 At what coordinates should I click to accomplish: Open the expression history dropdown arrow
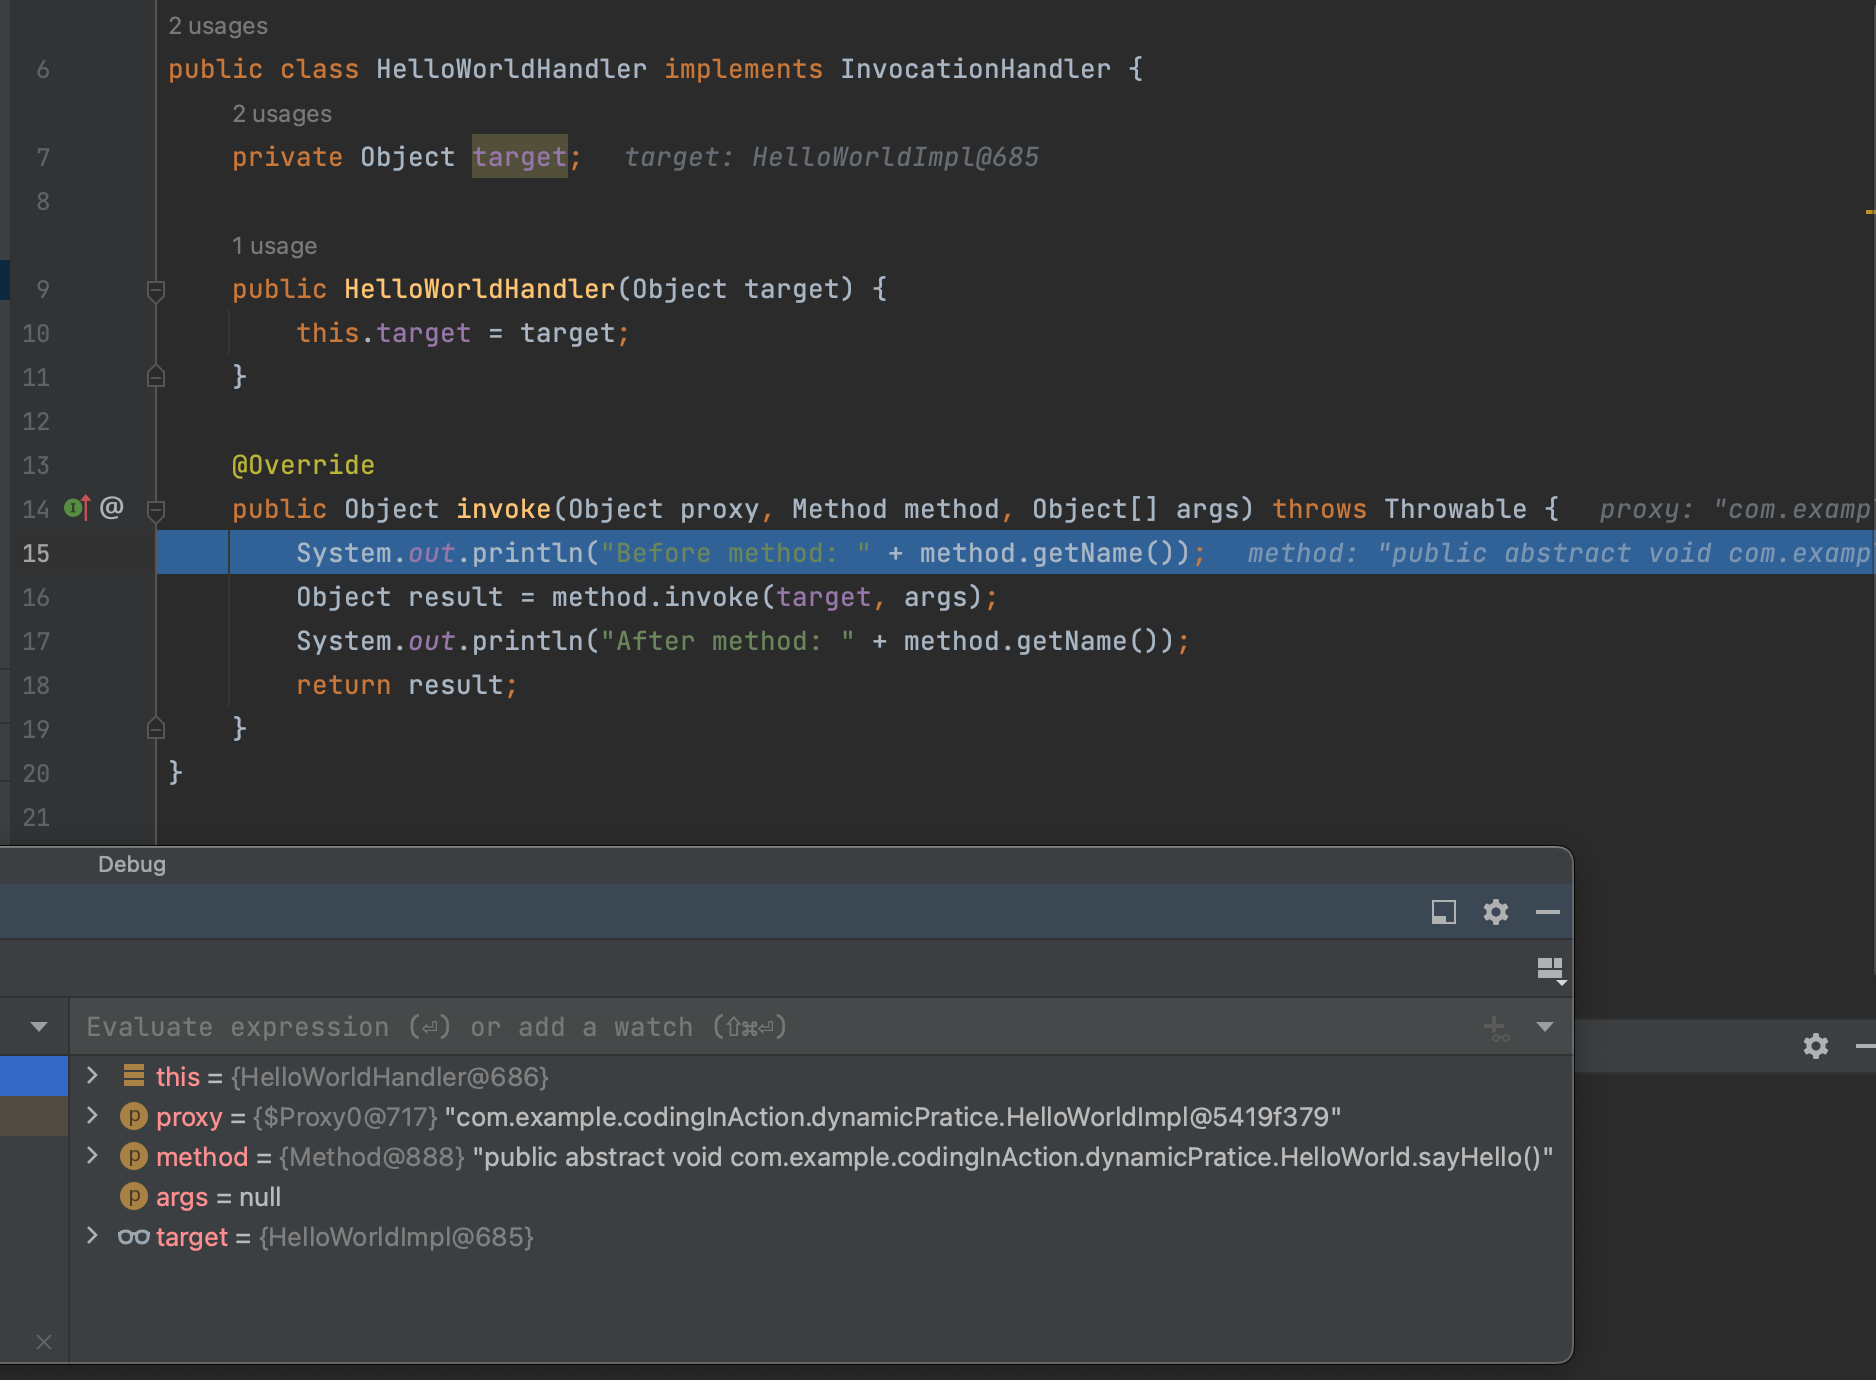1544,1027
